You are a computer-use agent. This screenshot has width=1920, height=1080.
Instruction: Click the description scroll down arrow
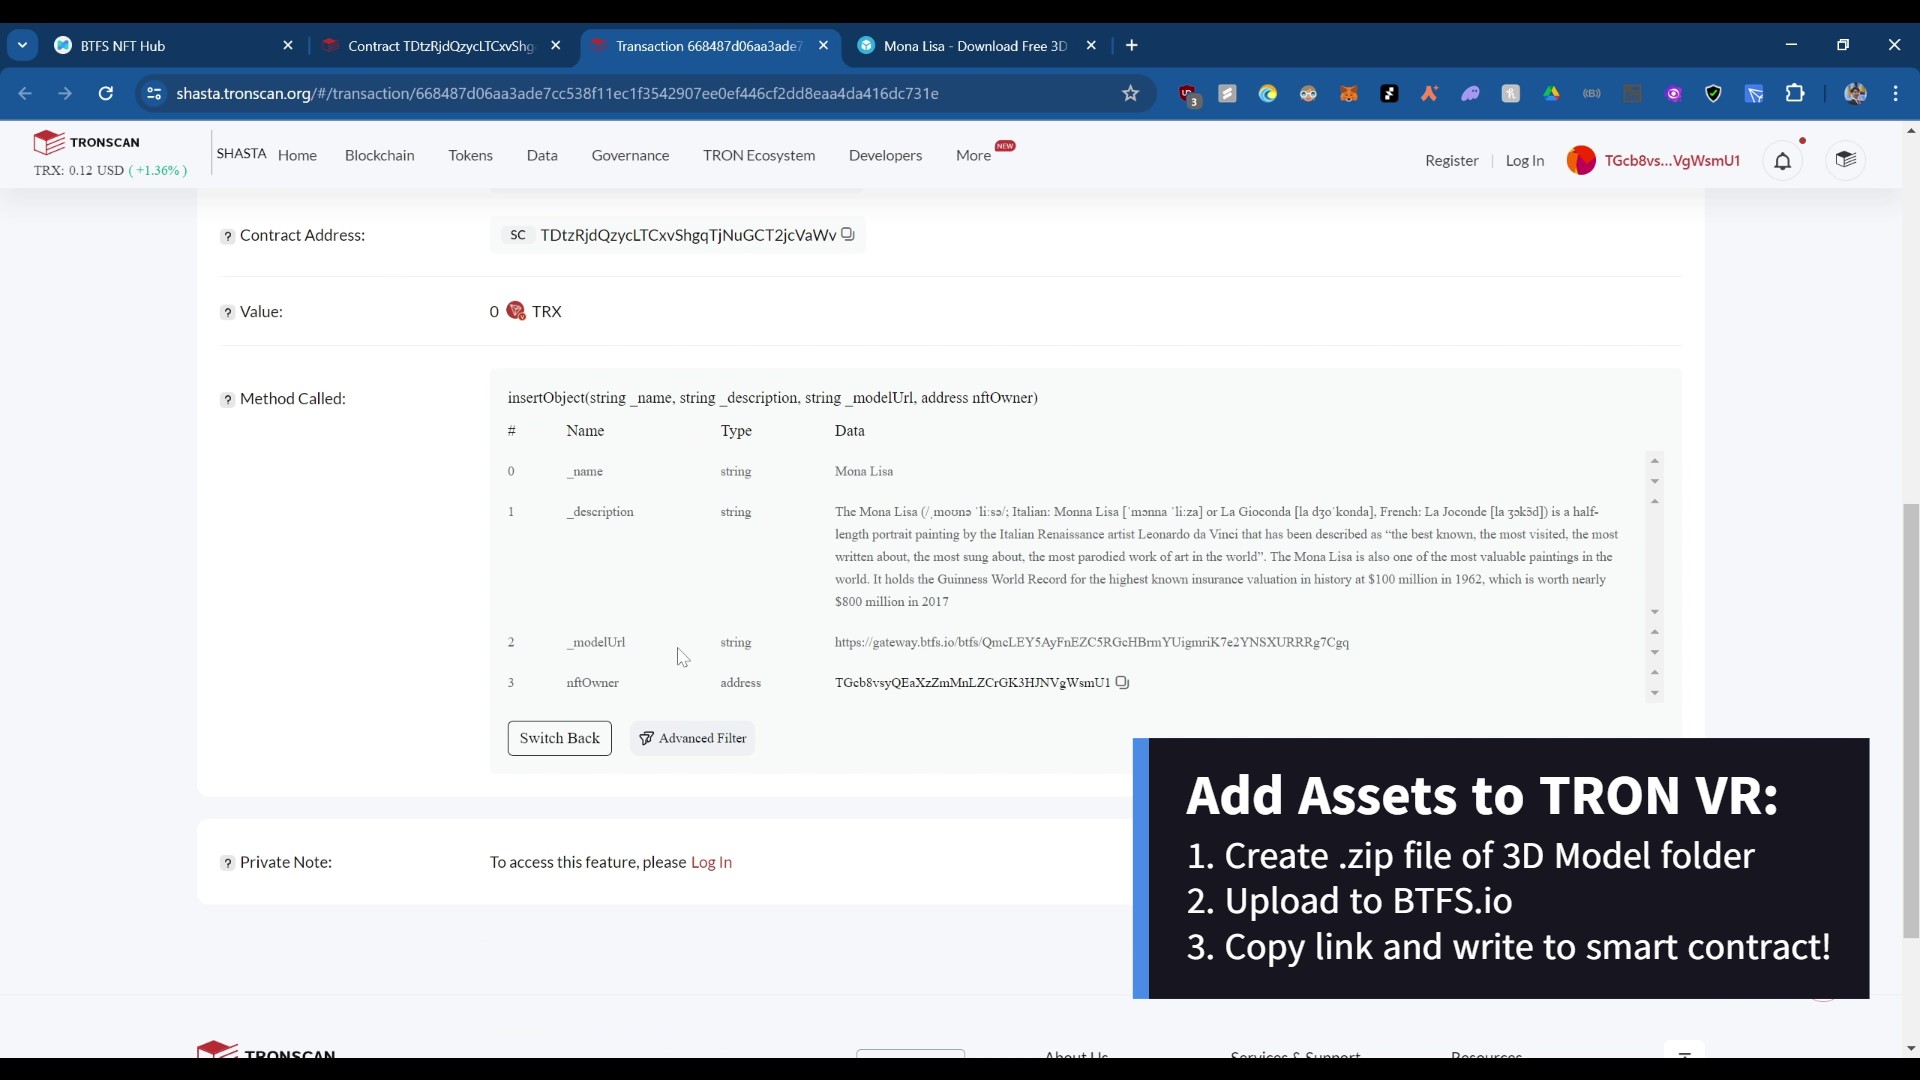point(1655,612)
